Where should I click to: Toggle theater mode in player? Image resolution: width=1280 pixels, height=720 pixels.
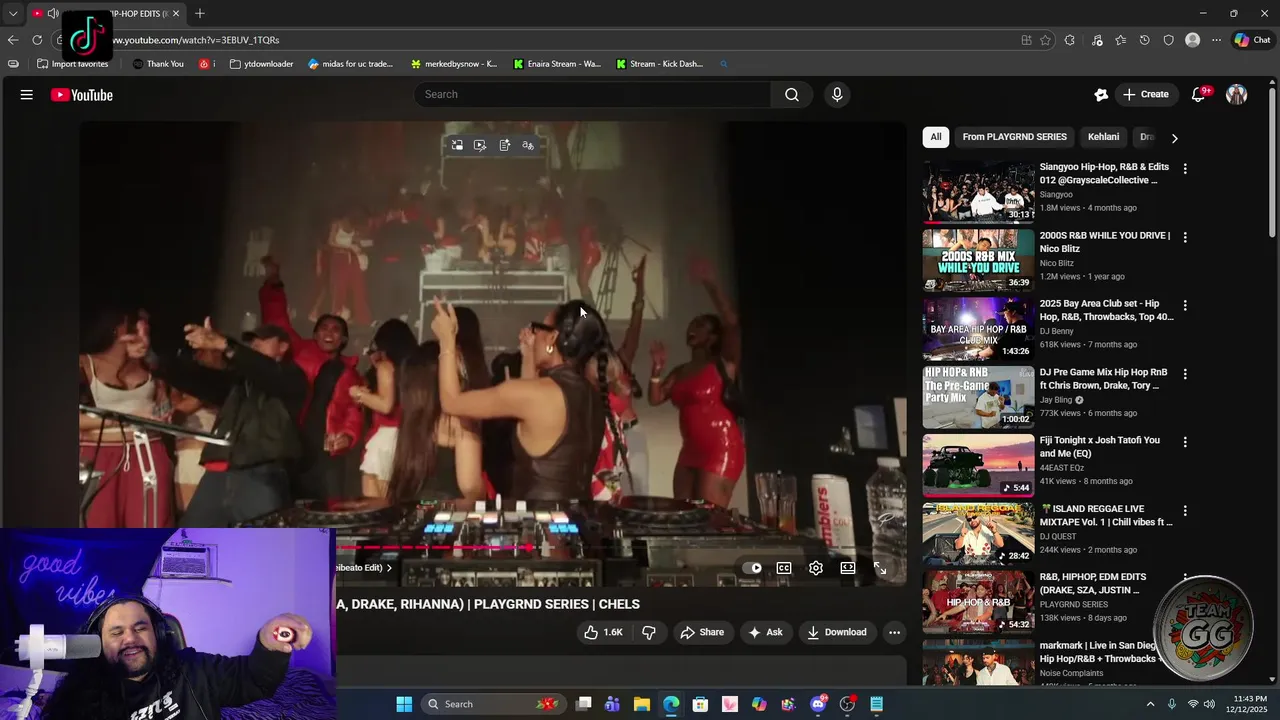tap(848, 568)
